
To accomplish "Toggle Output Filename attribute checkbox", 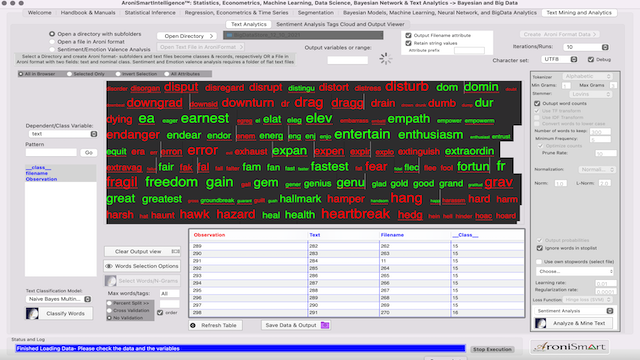I will point(408,36).
